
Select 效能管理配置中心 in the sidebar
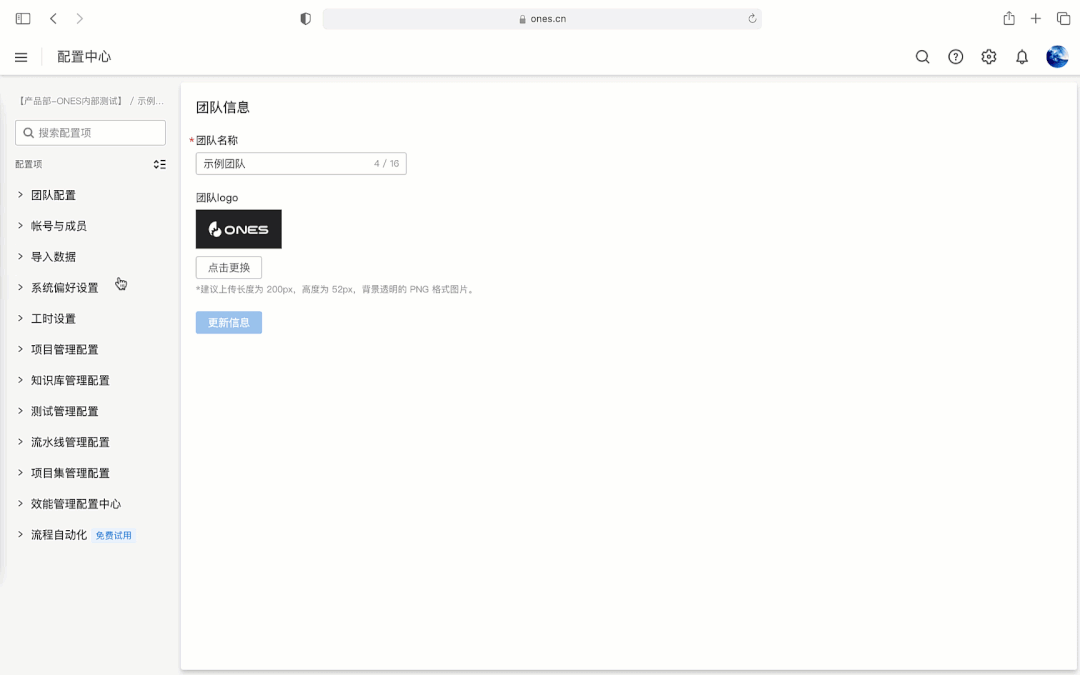tap(76, 504)
